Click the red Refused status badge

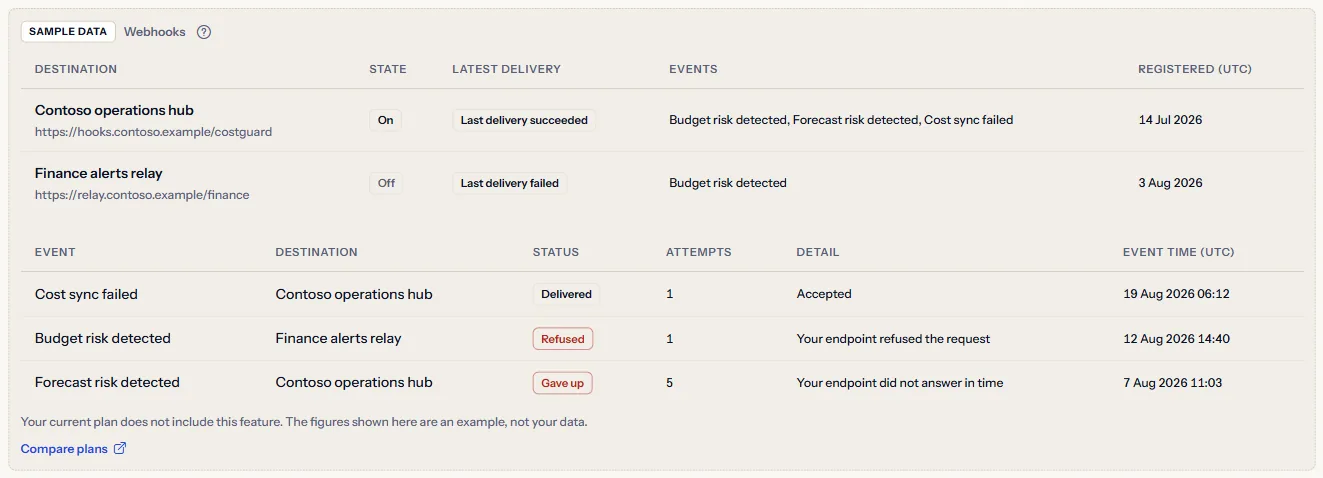(563, 339)
